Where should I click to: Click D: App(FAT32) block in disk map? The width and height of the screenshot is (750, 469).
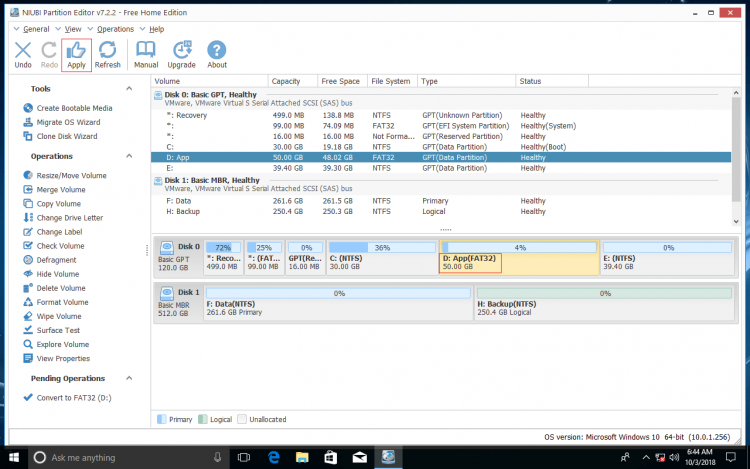click(x=519, y=258)
